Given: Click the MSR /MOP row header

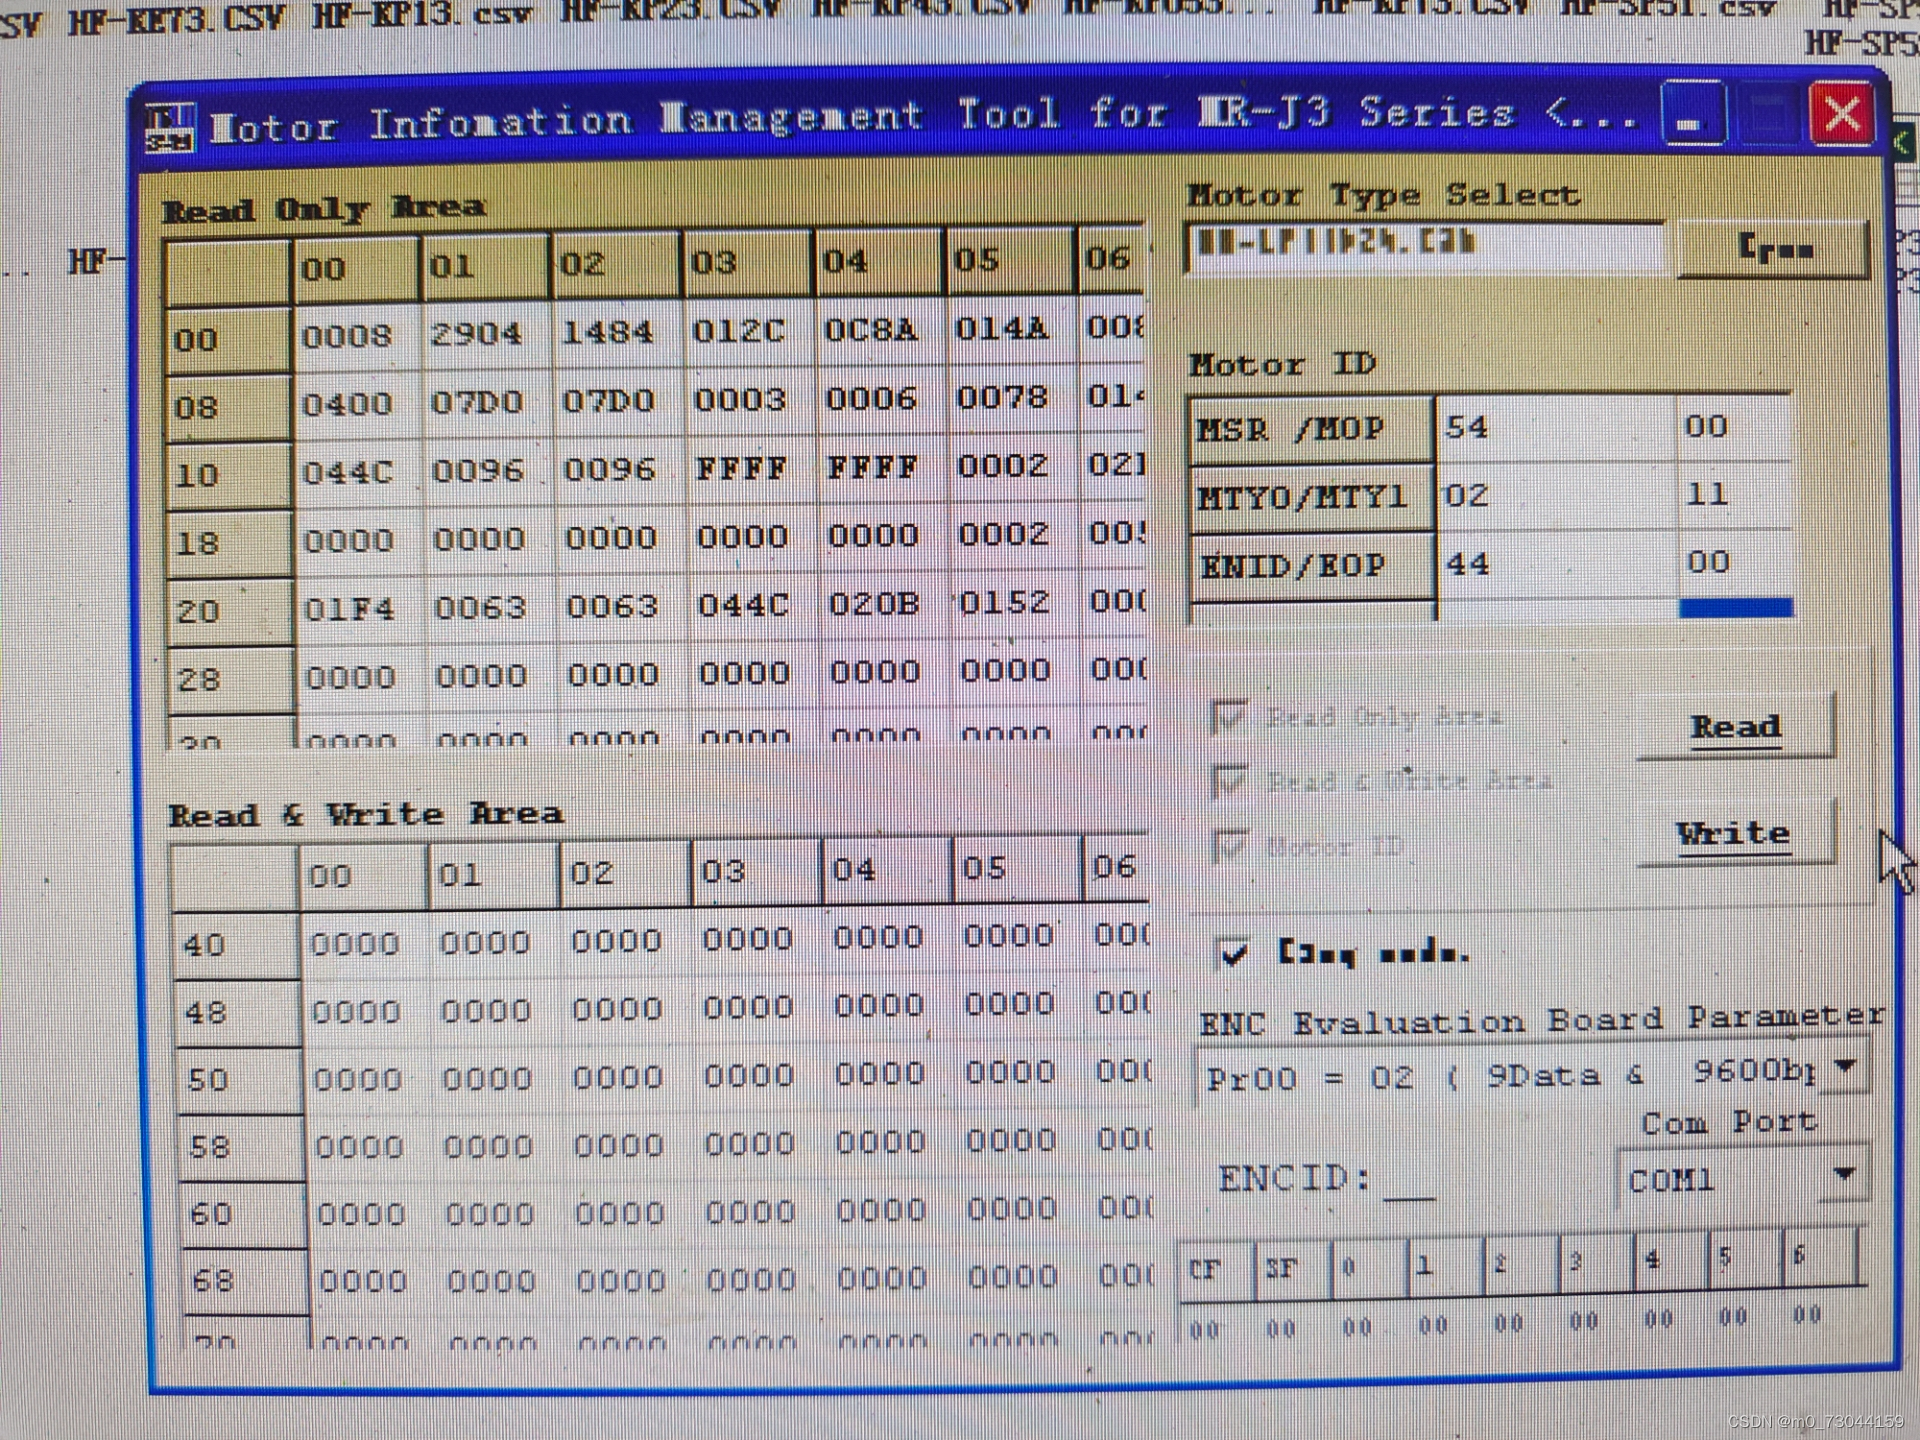Looking at the screenshot, I should tap(1311, 431).
